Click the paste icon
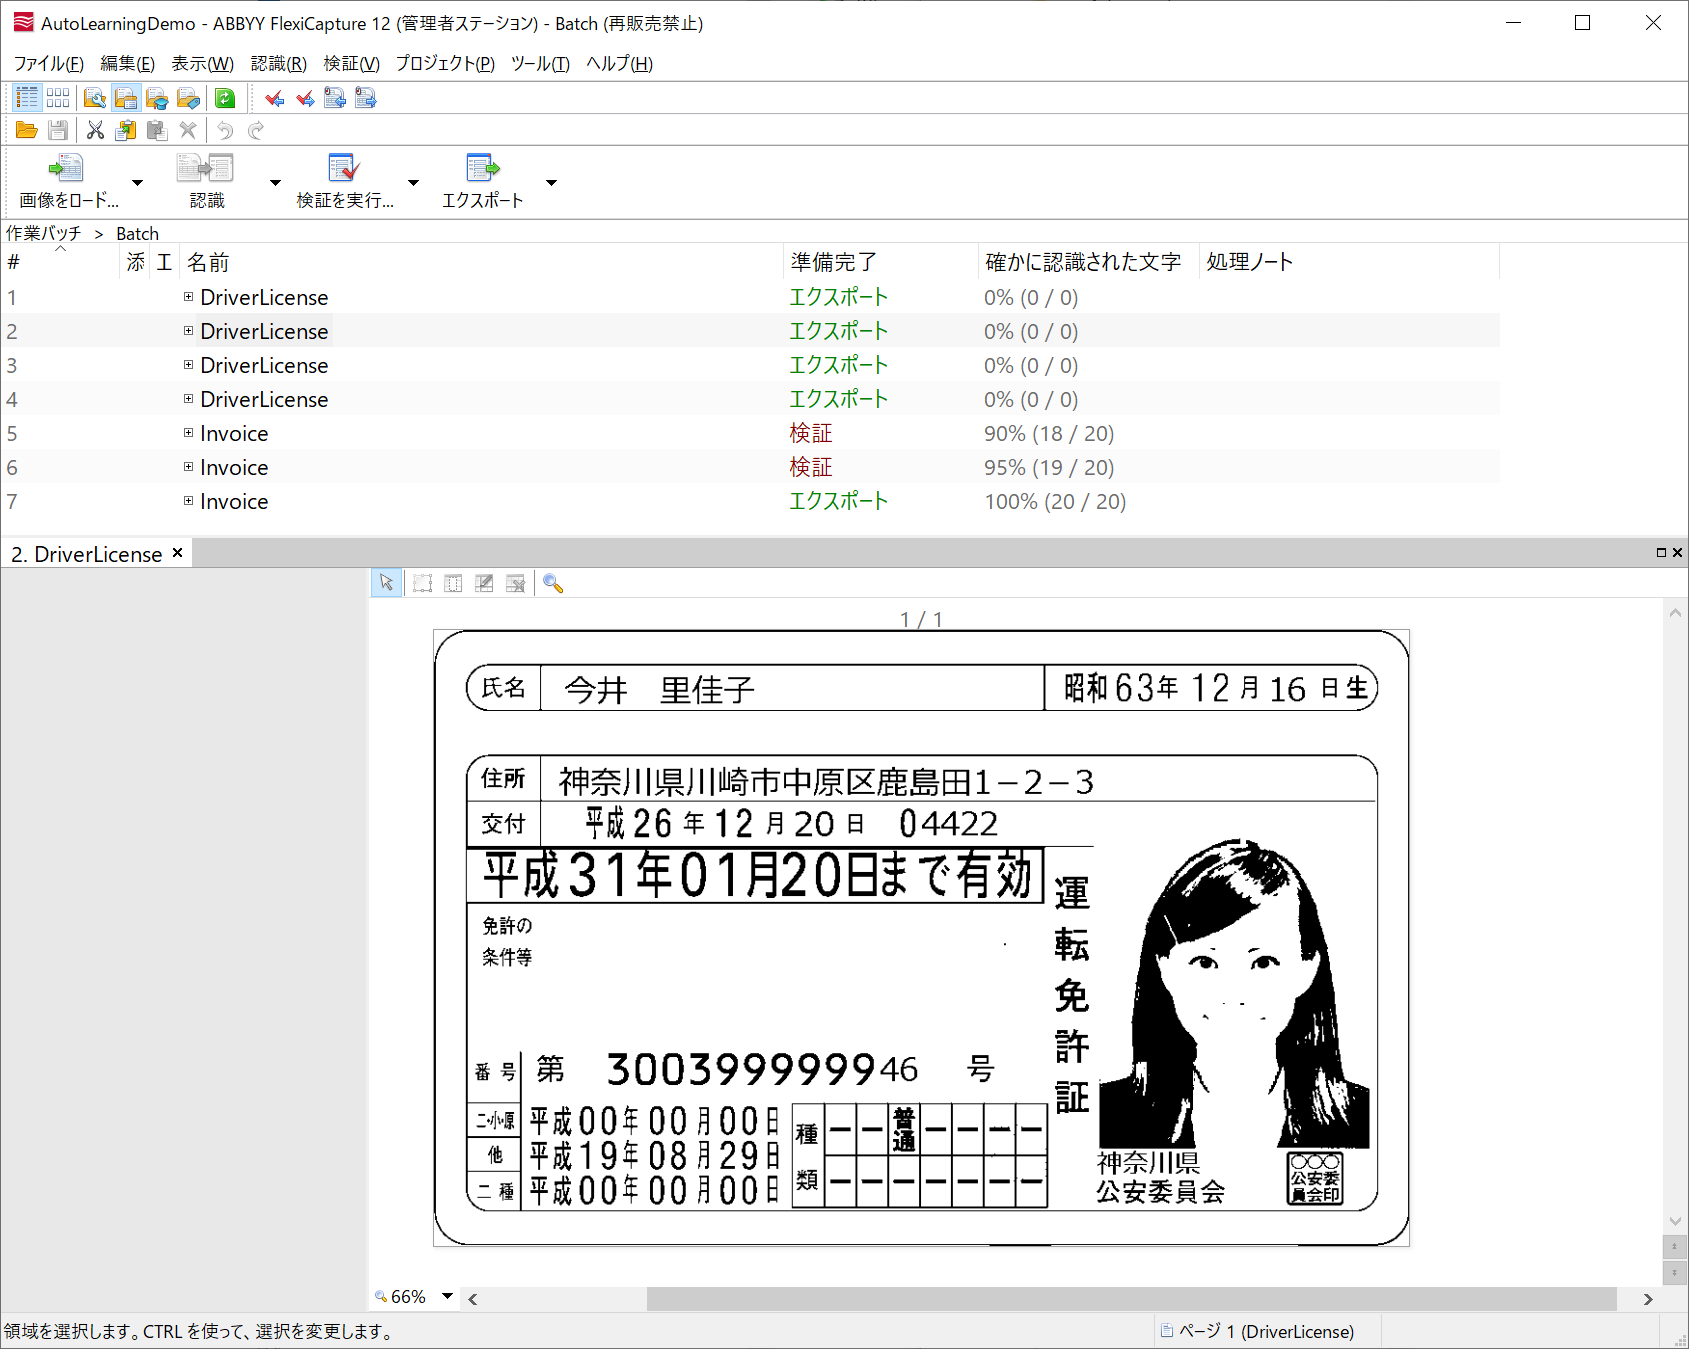The height and width of the screenshot is (1349, 1689). [157, 130]
